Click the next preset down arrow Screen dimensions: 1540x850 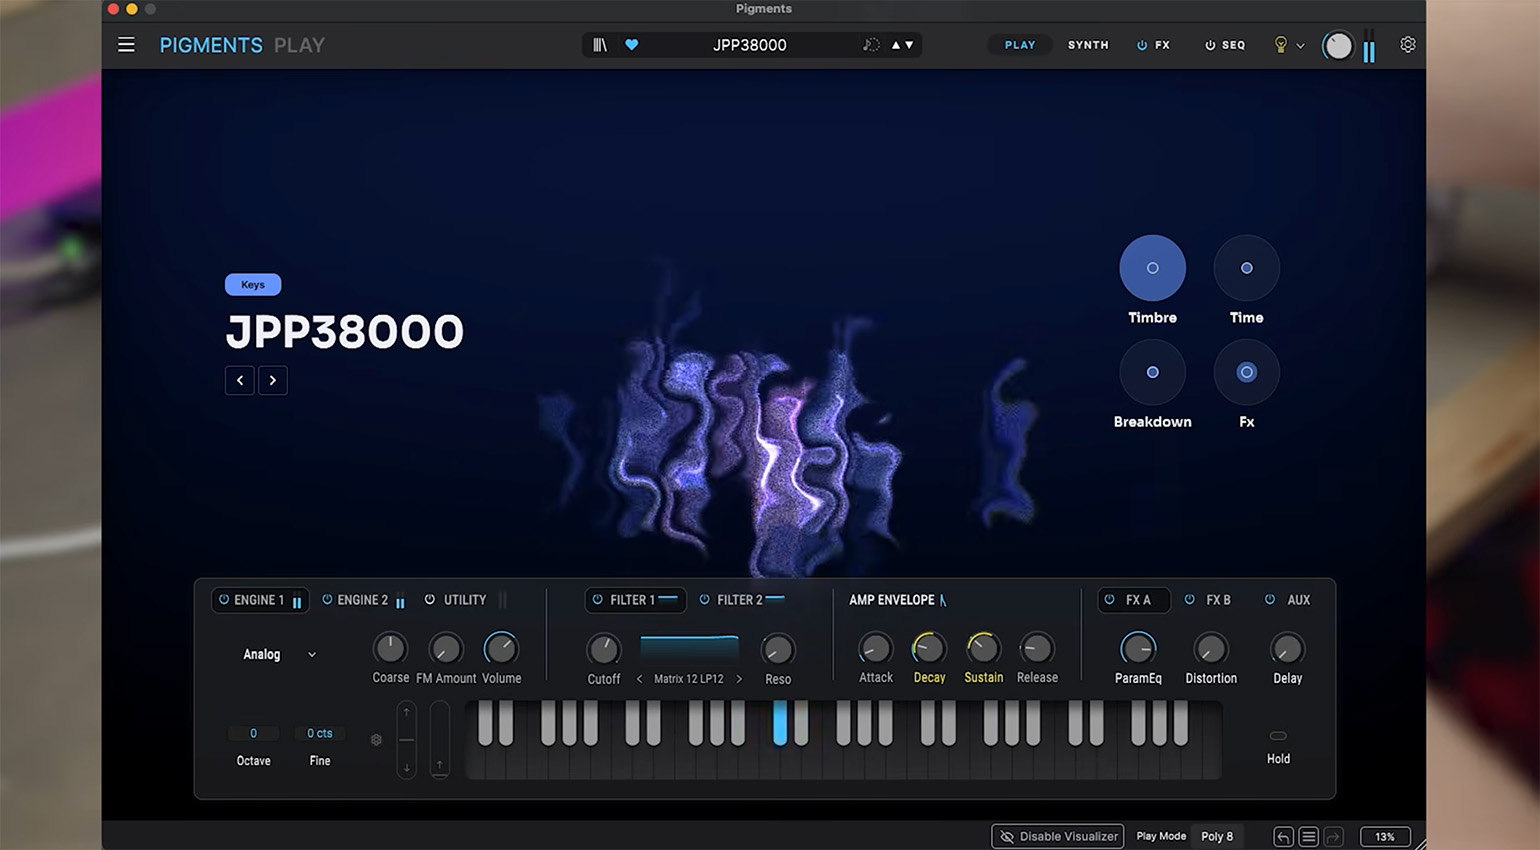(x=909, y=45)
